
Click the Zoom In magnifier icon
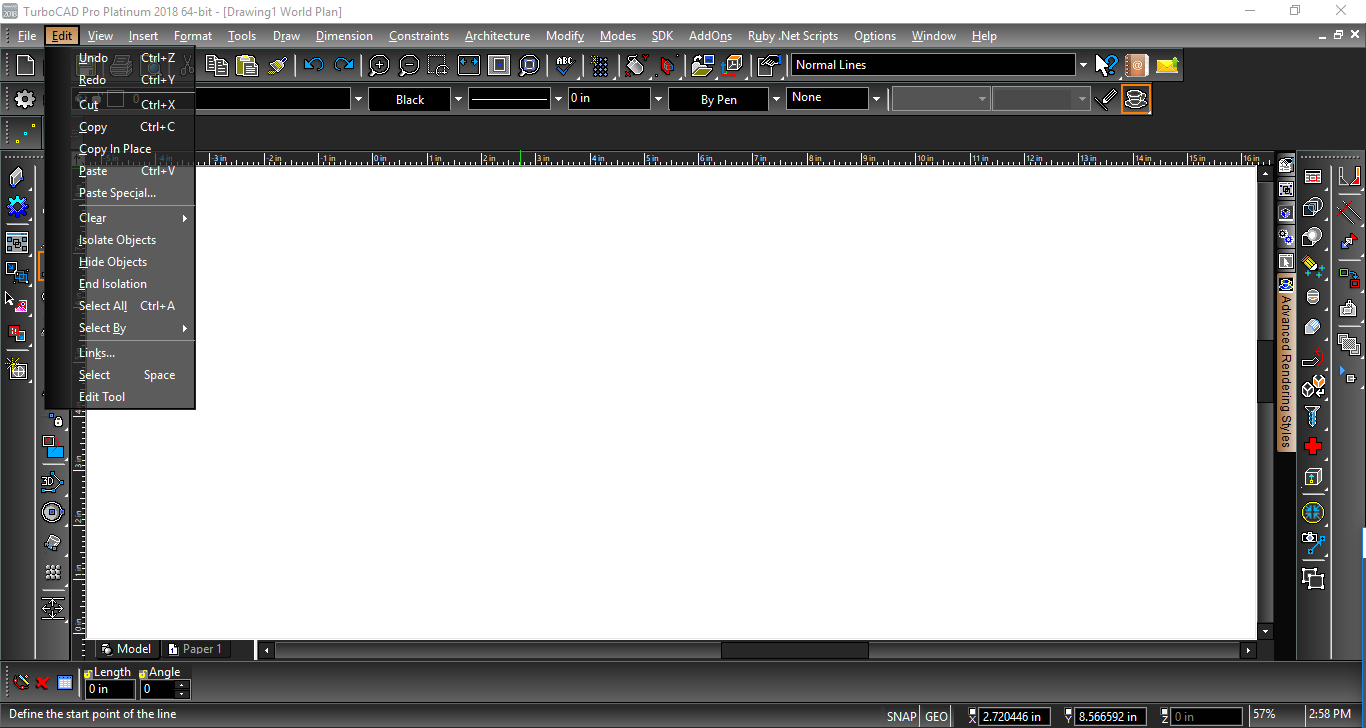point(379,65)
